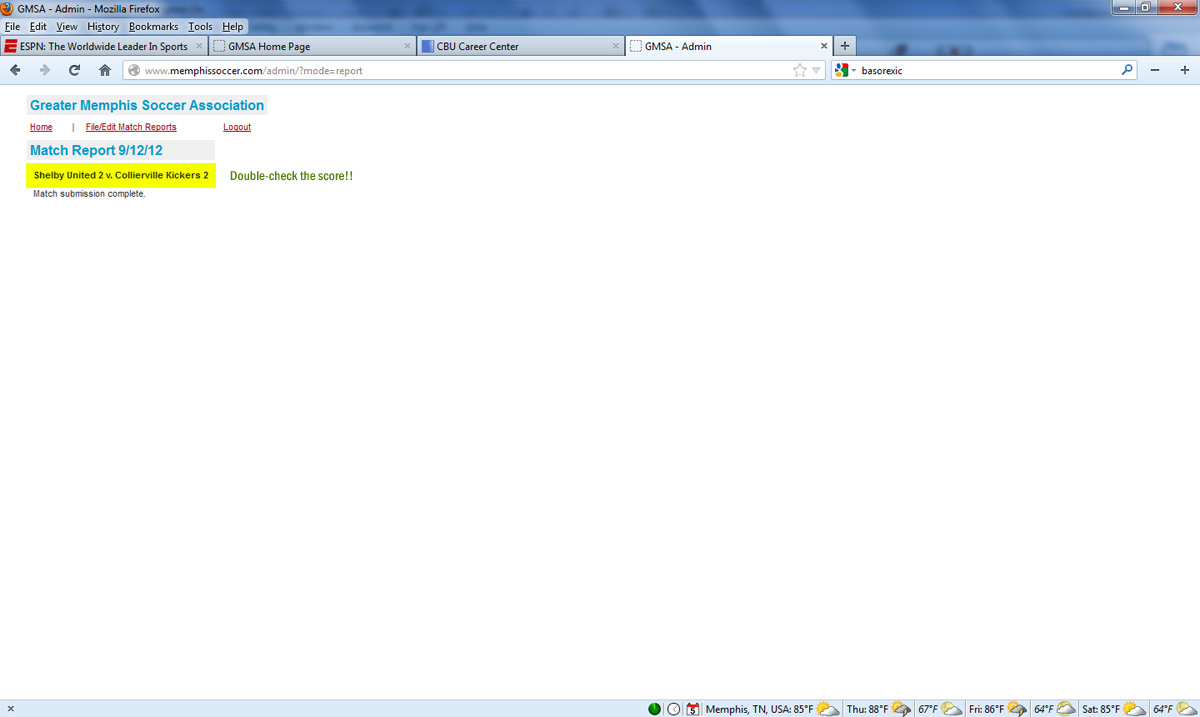Switch to the ESPN tab
Screen dimensions: 1200x717
click(x=102, y=46)
